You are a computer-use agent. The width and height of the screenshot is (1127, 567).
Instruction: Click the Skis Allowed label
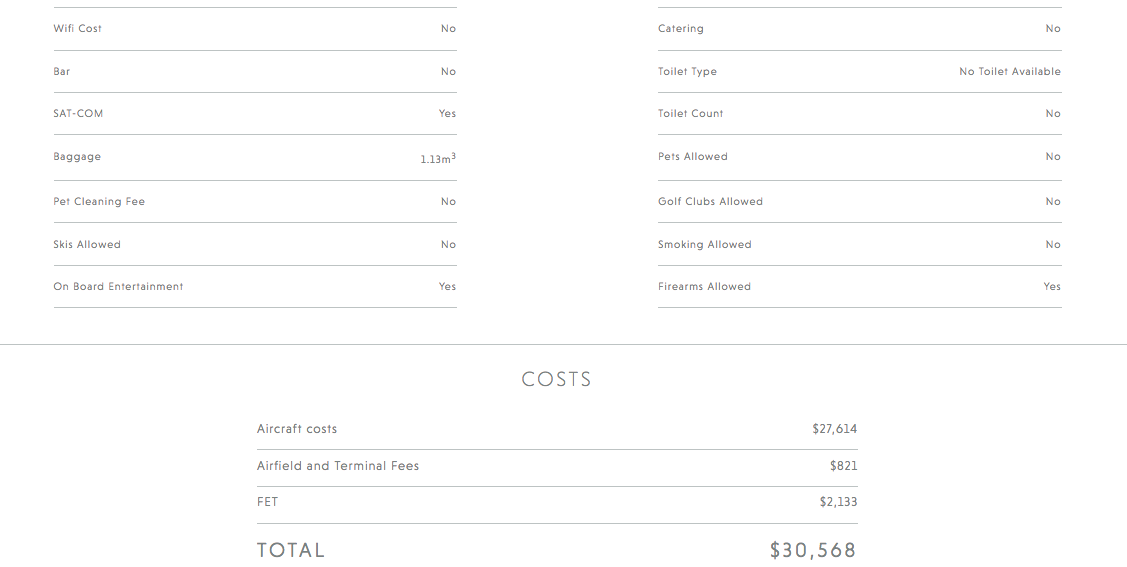pos(87,245)
